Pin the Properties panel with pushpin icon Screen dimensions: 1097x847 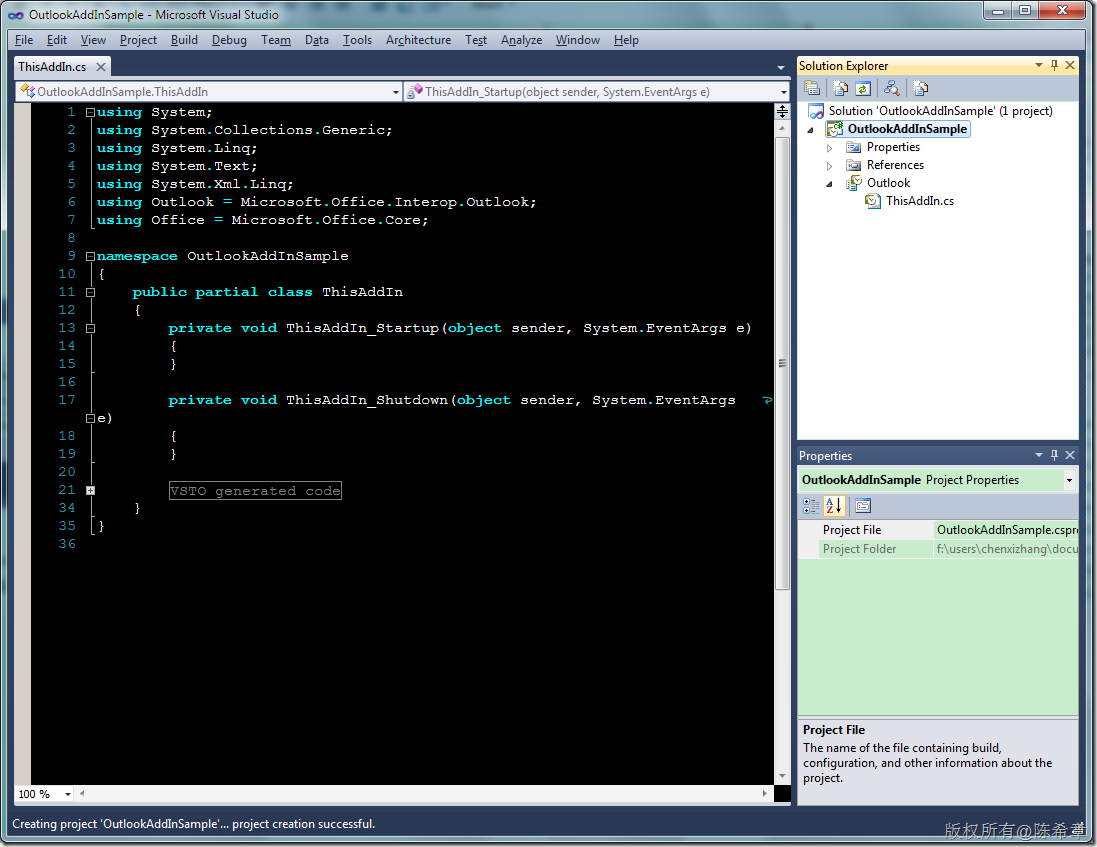point(1054,455)
